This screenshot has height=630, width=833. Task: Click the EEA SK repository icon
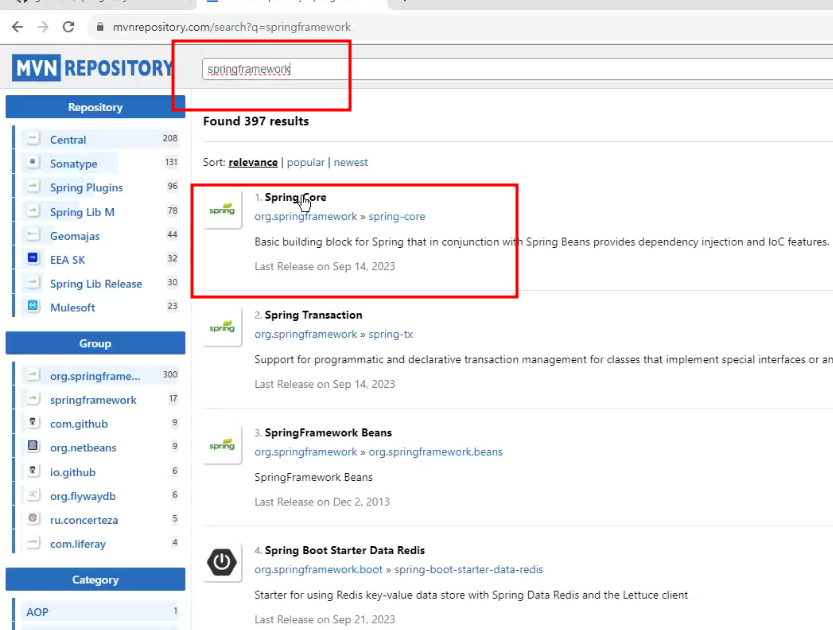[33, 259]
